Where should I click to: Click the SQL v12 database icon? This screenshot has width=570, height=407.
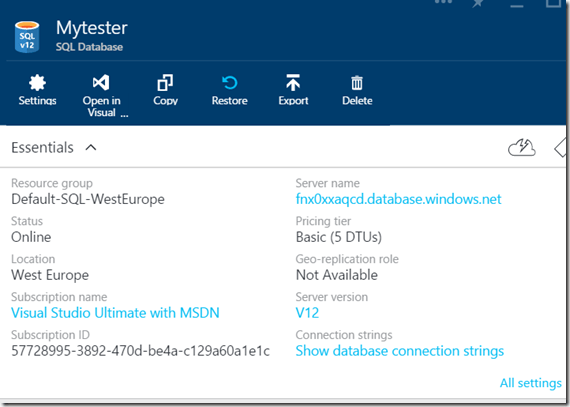27,37
